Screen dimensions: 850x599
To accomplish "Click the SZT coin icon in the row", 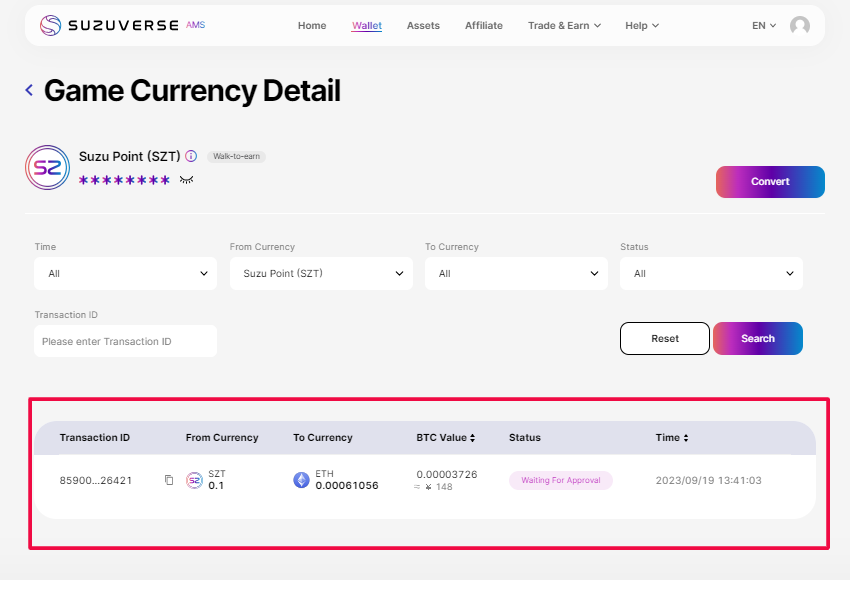I will point(194,480).
